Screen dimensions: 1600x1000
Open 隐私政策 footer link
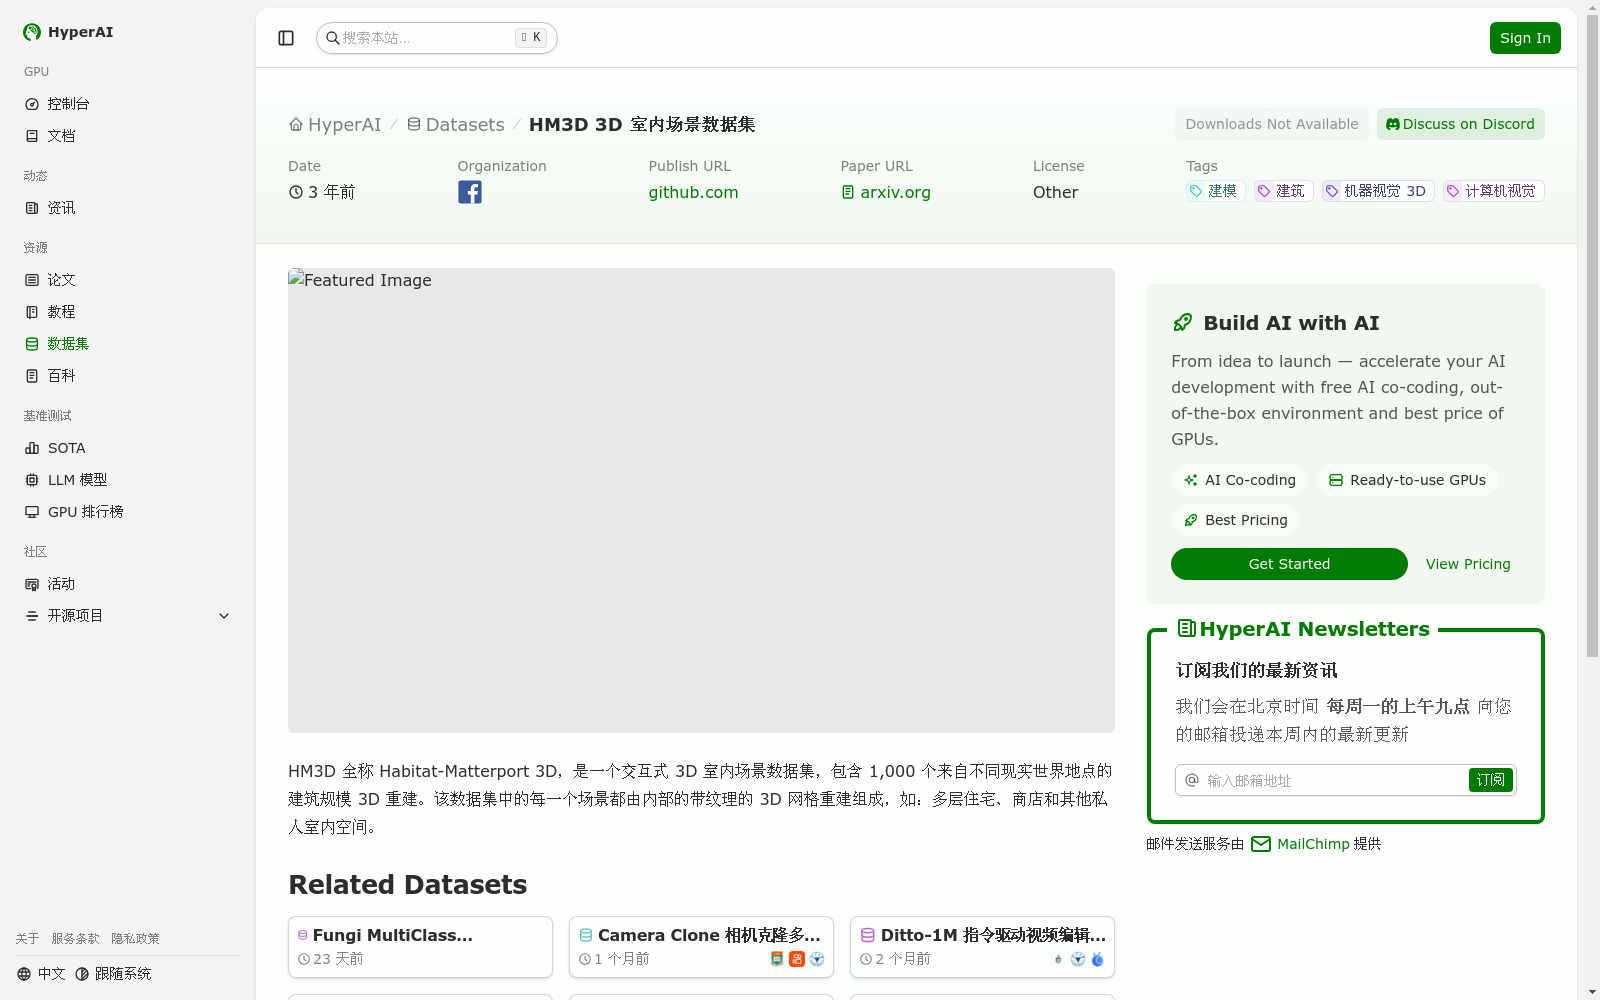(x=135, y=939)
